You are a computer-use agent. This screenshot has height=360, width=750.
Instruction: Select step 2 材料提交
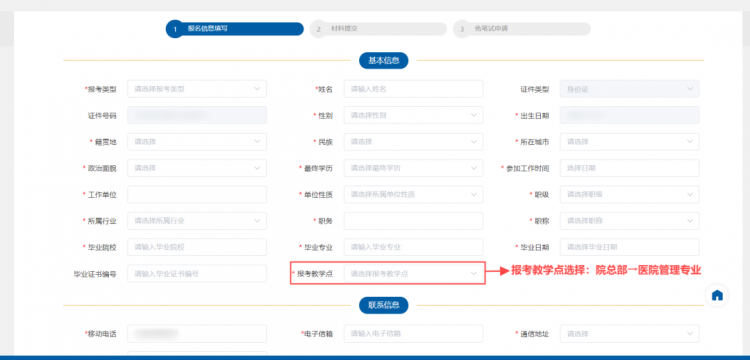pyautogui.click(x=378, y=29)
